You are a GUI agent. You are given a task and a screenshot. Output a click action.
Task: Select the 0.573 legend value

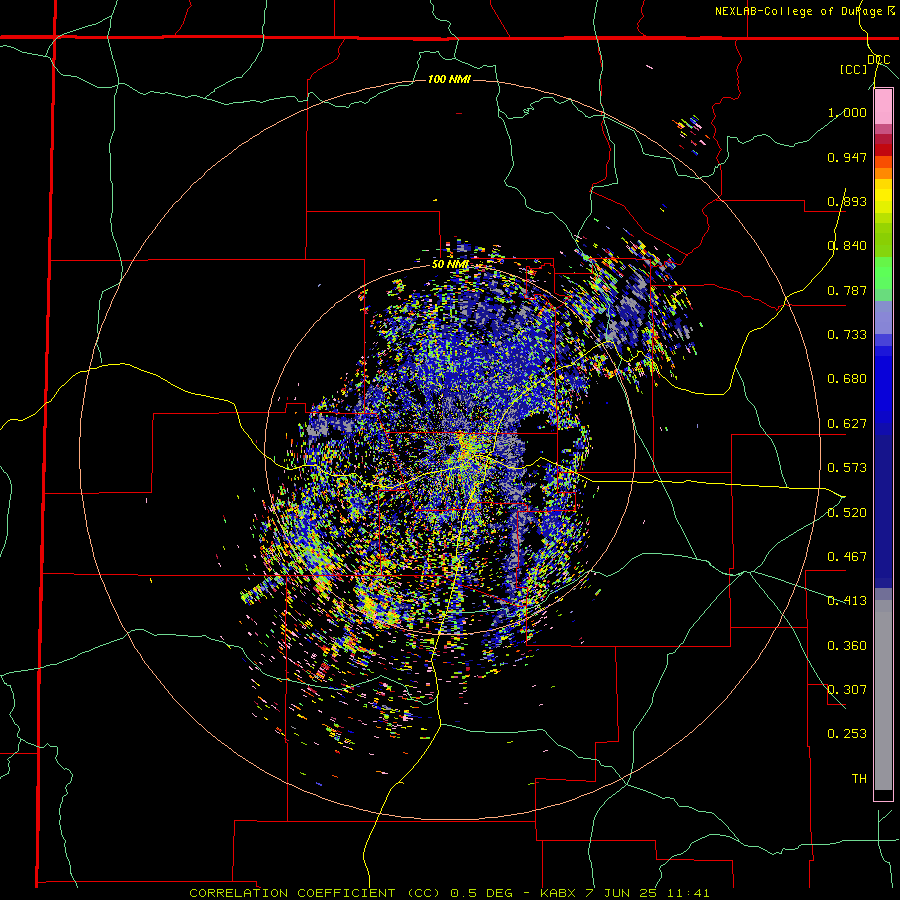click(x=847, y=468)
